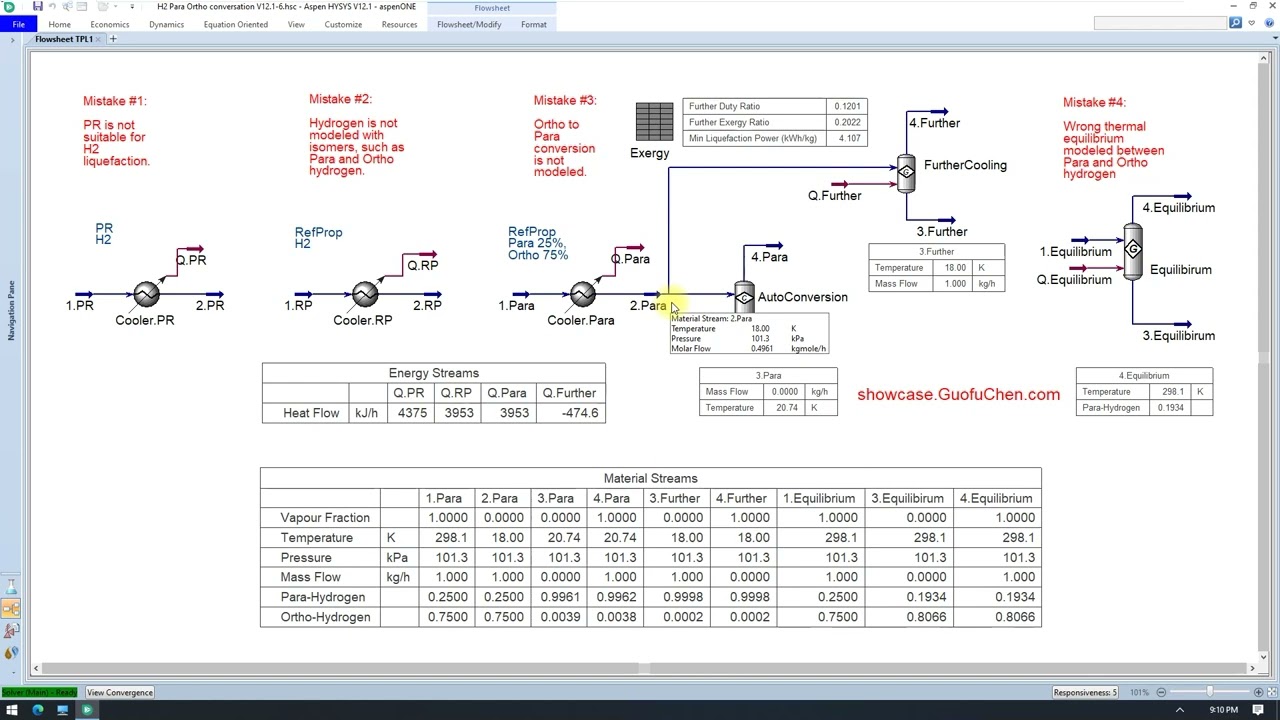Click showcase.GuofuChen.com link text

point(958,394)
